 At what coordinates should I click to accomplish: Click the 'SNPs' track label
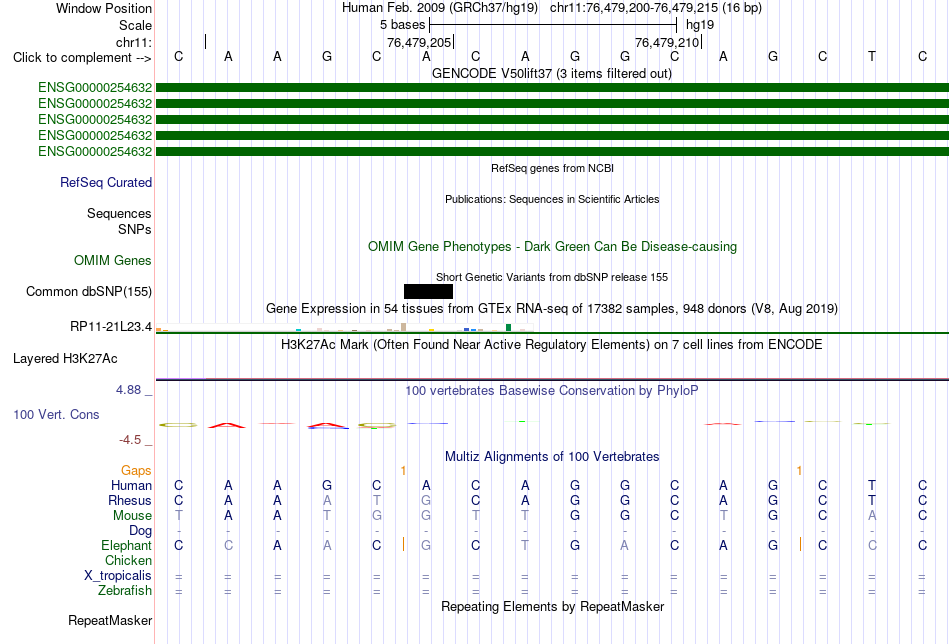pos(135,230)
